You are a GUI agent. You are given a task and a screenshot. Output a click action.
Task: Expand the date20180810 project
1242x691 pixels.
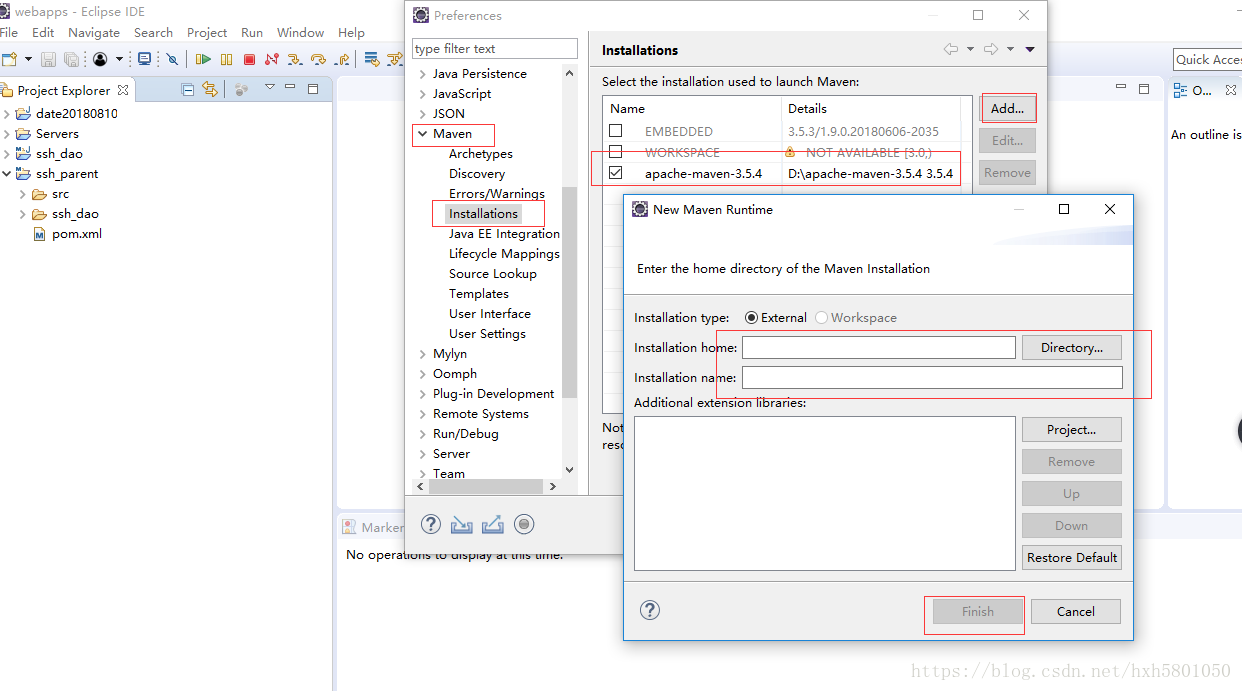click(x=6, y=114)
